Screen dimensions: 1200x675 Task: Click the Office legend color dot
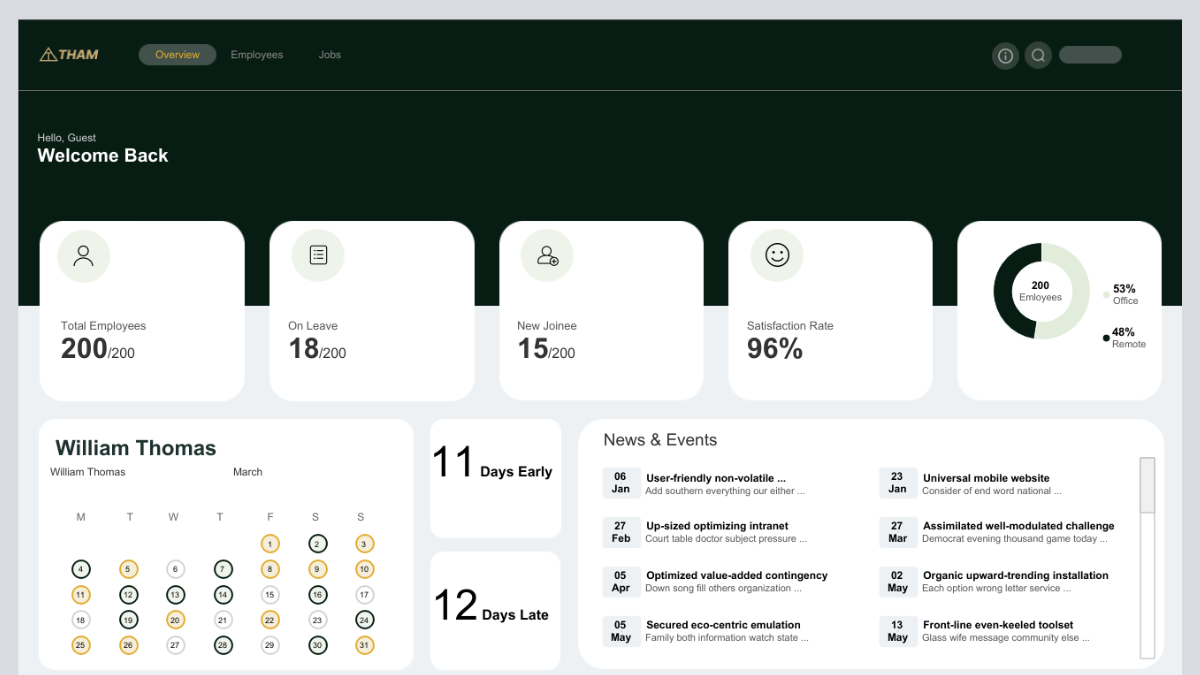click(1106, 295)
